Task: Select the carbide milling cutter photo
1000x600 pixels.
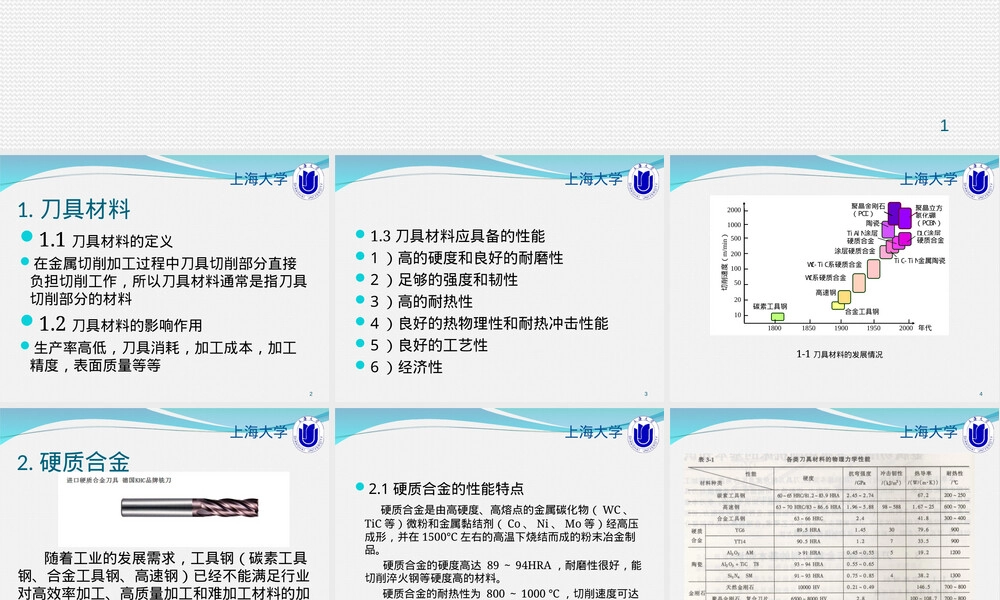Action: (173, 509)
